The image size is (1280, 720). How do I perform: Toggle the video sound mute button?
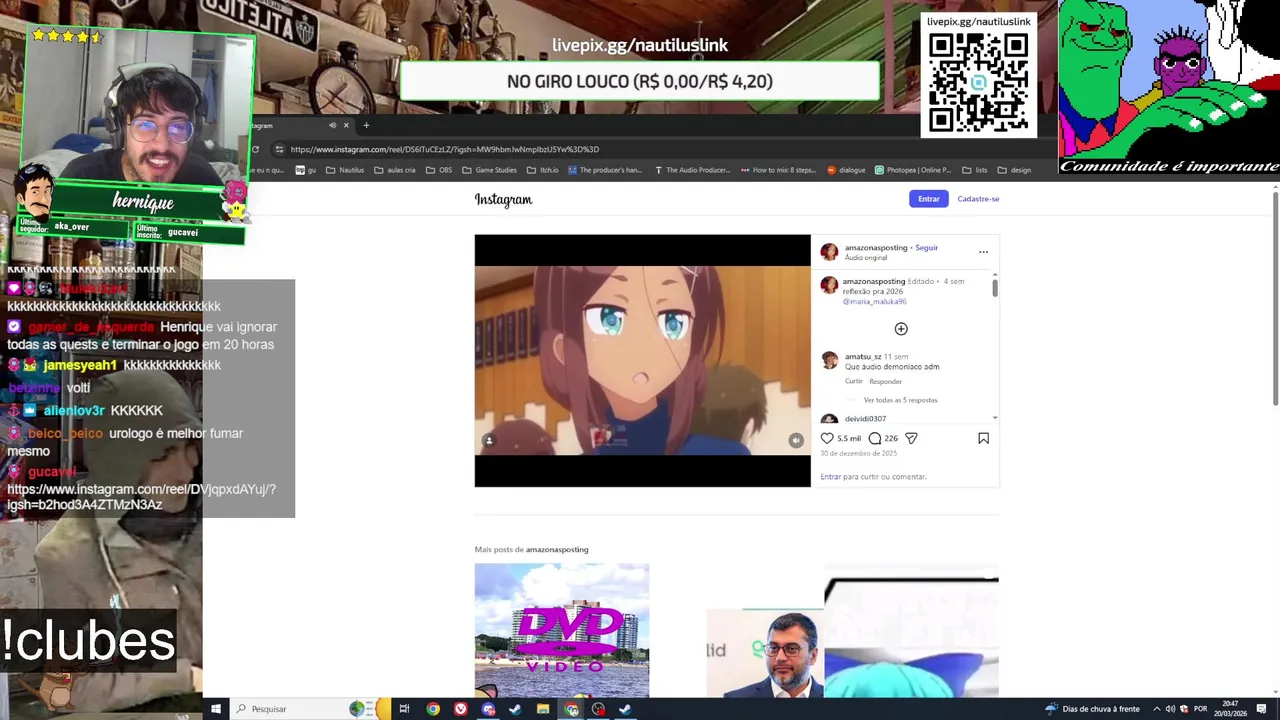tap(796, 440)
